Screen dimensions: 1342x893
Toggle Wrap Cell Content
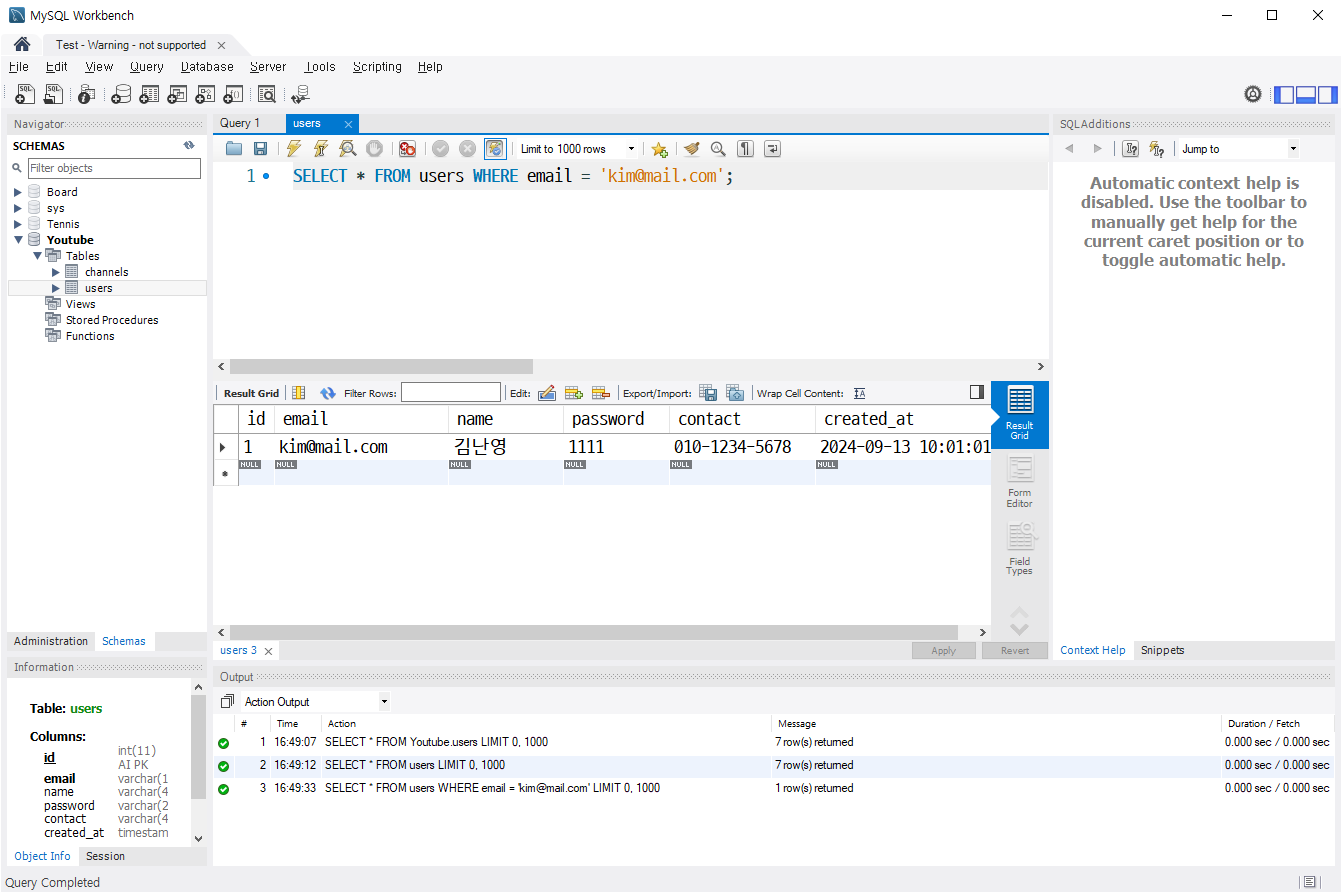[x=859, y=393]
